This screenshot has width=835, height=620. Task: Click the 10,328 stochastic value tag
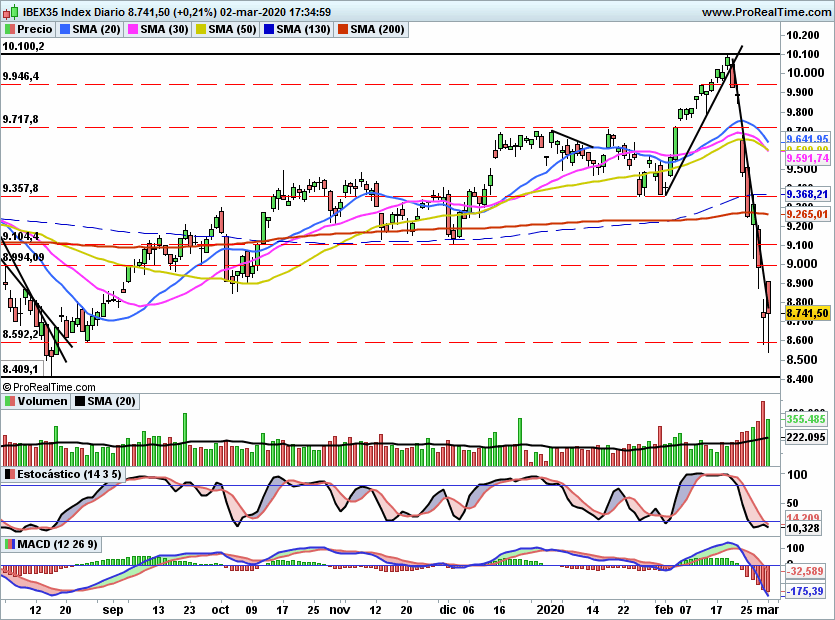tap(803, 528)
